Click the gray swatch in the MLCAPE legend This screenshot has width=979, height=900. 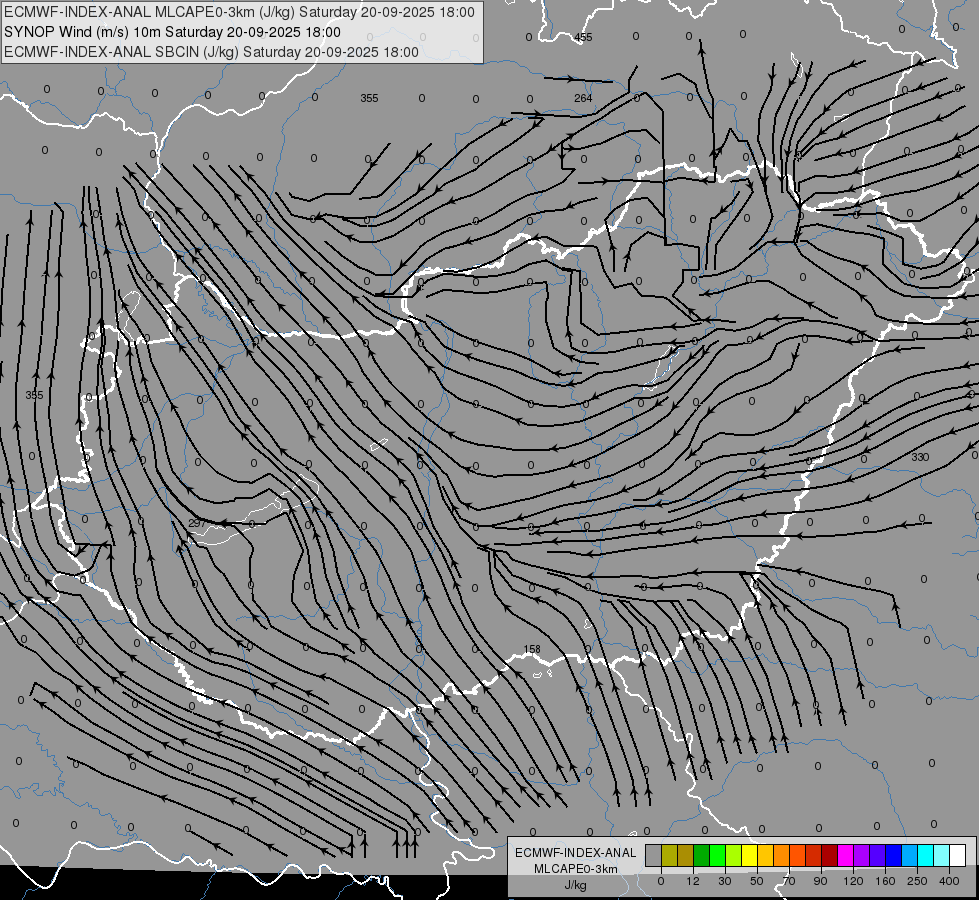pyautogui.click(x=654, y=855)
